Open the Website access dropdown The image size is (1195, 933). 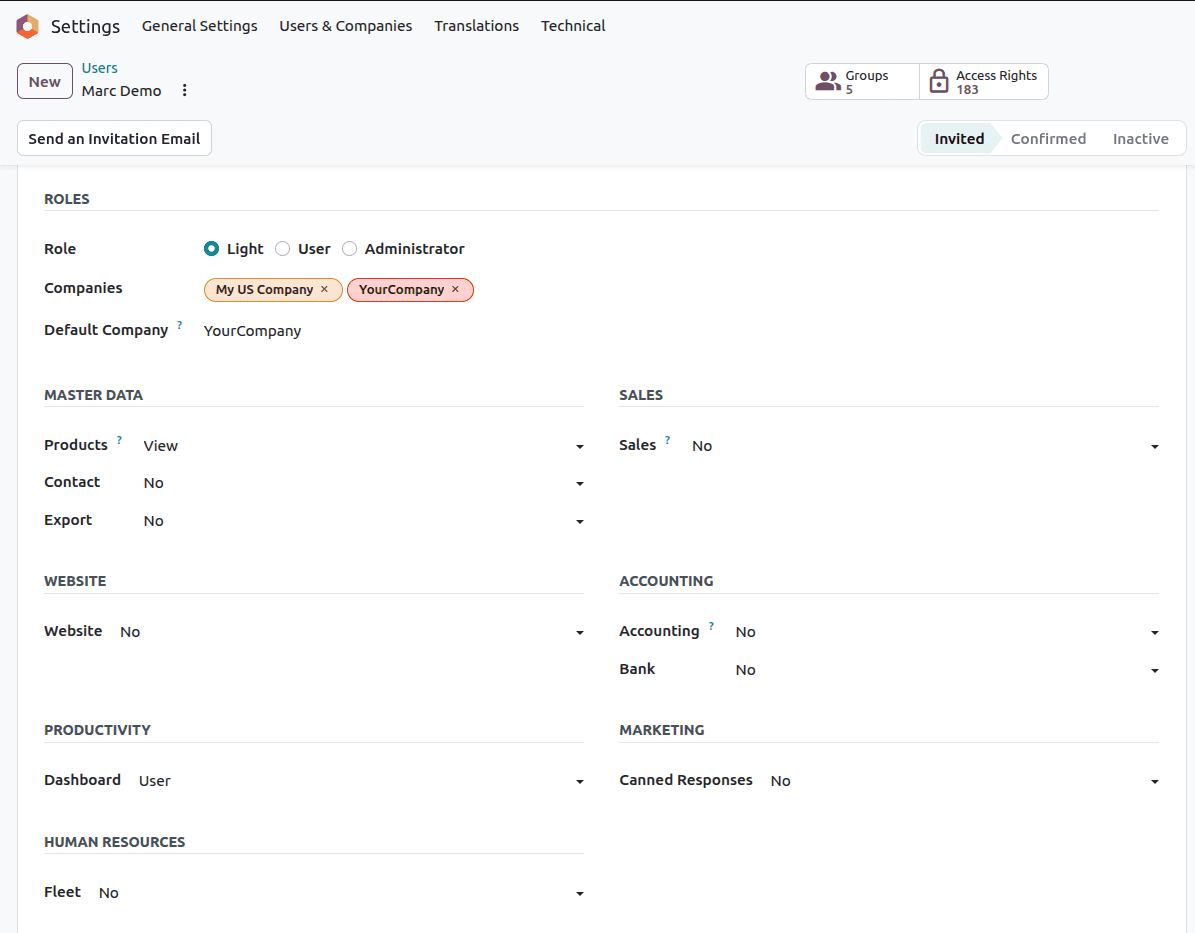click(x=352, y=632)
